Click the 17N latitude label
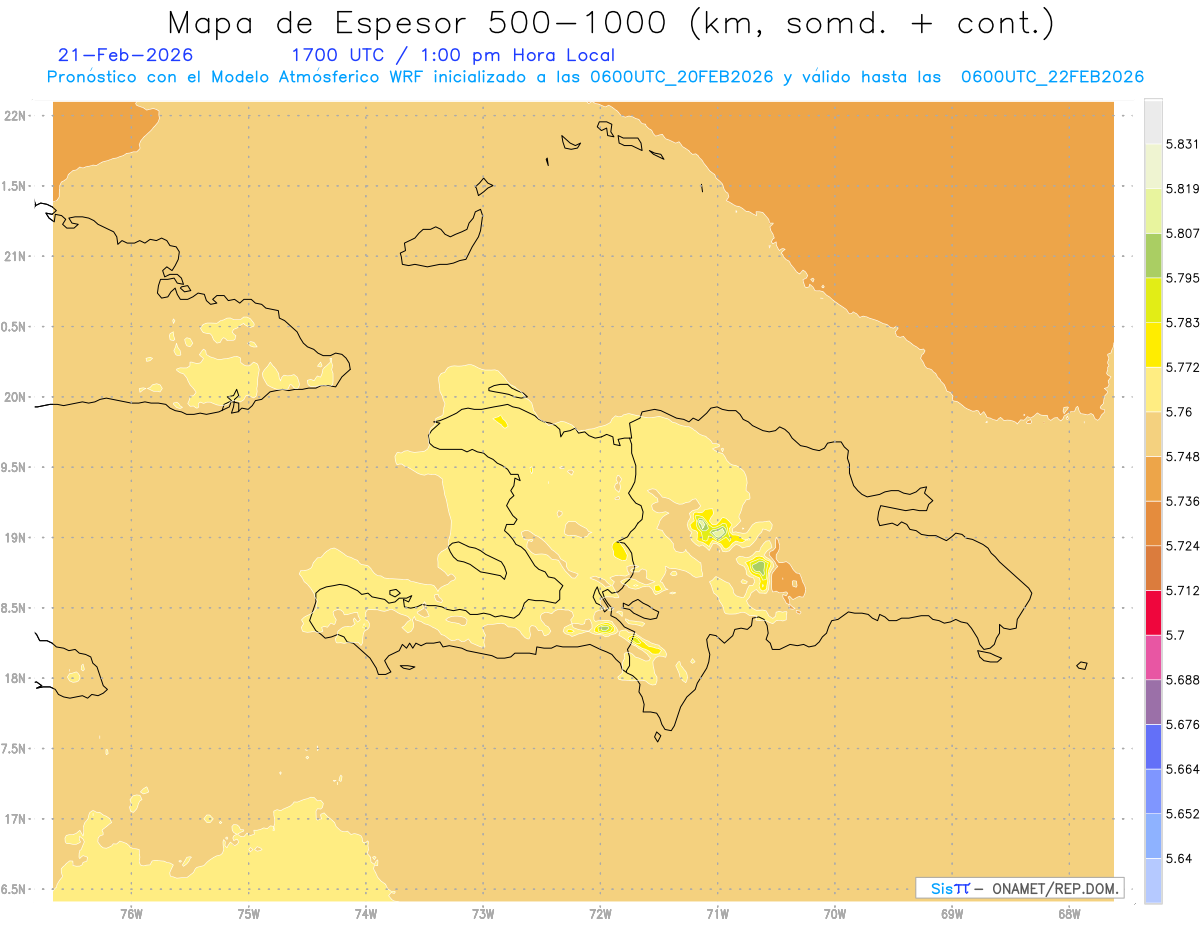This screenshot has height=927, width=1200. pyautogui.click(x=16, y=819)
